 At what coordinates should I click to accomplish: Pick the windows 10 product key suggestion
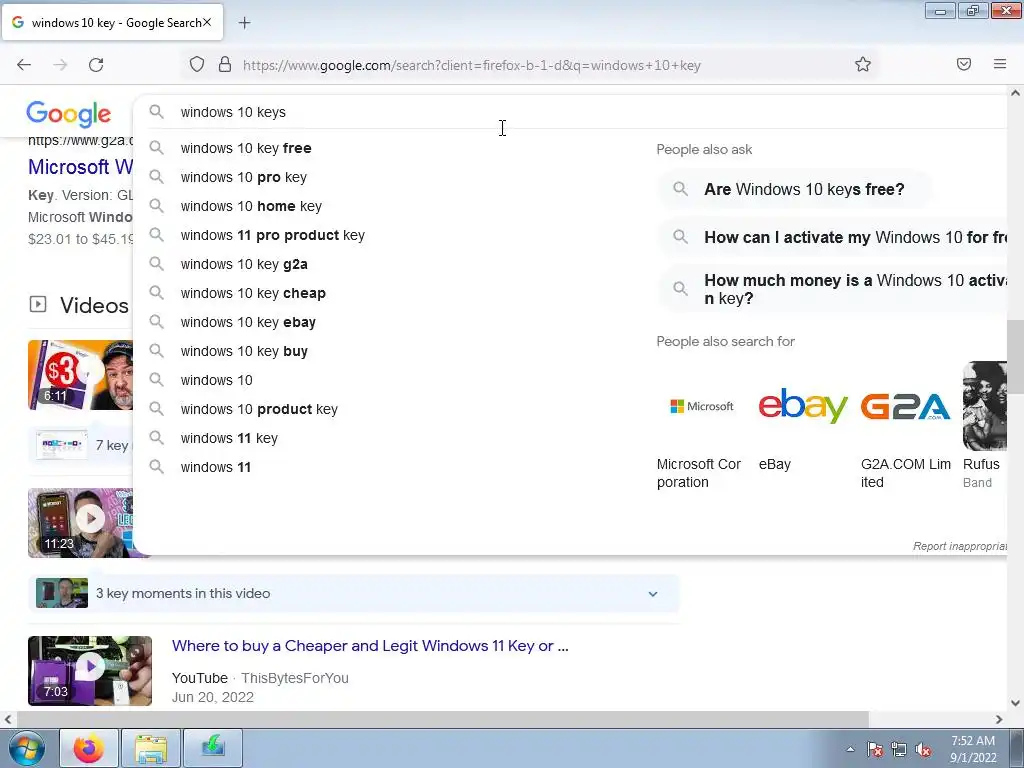click(x=259, y=409)
